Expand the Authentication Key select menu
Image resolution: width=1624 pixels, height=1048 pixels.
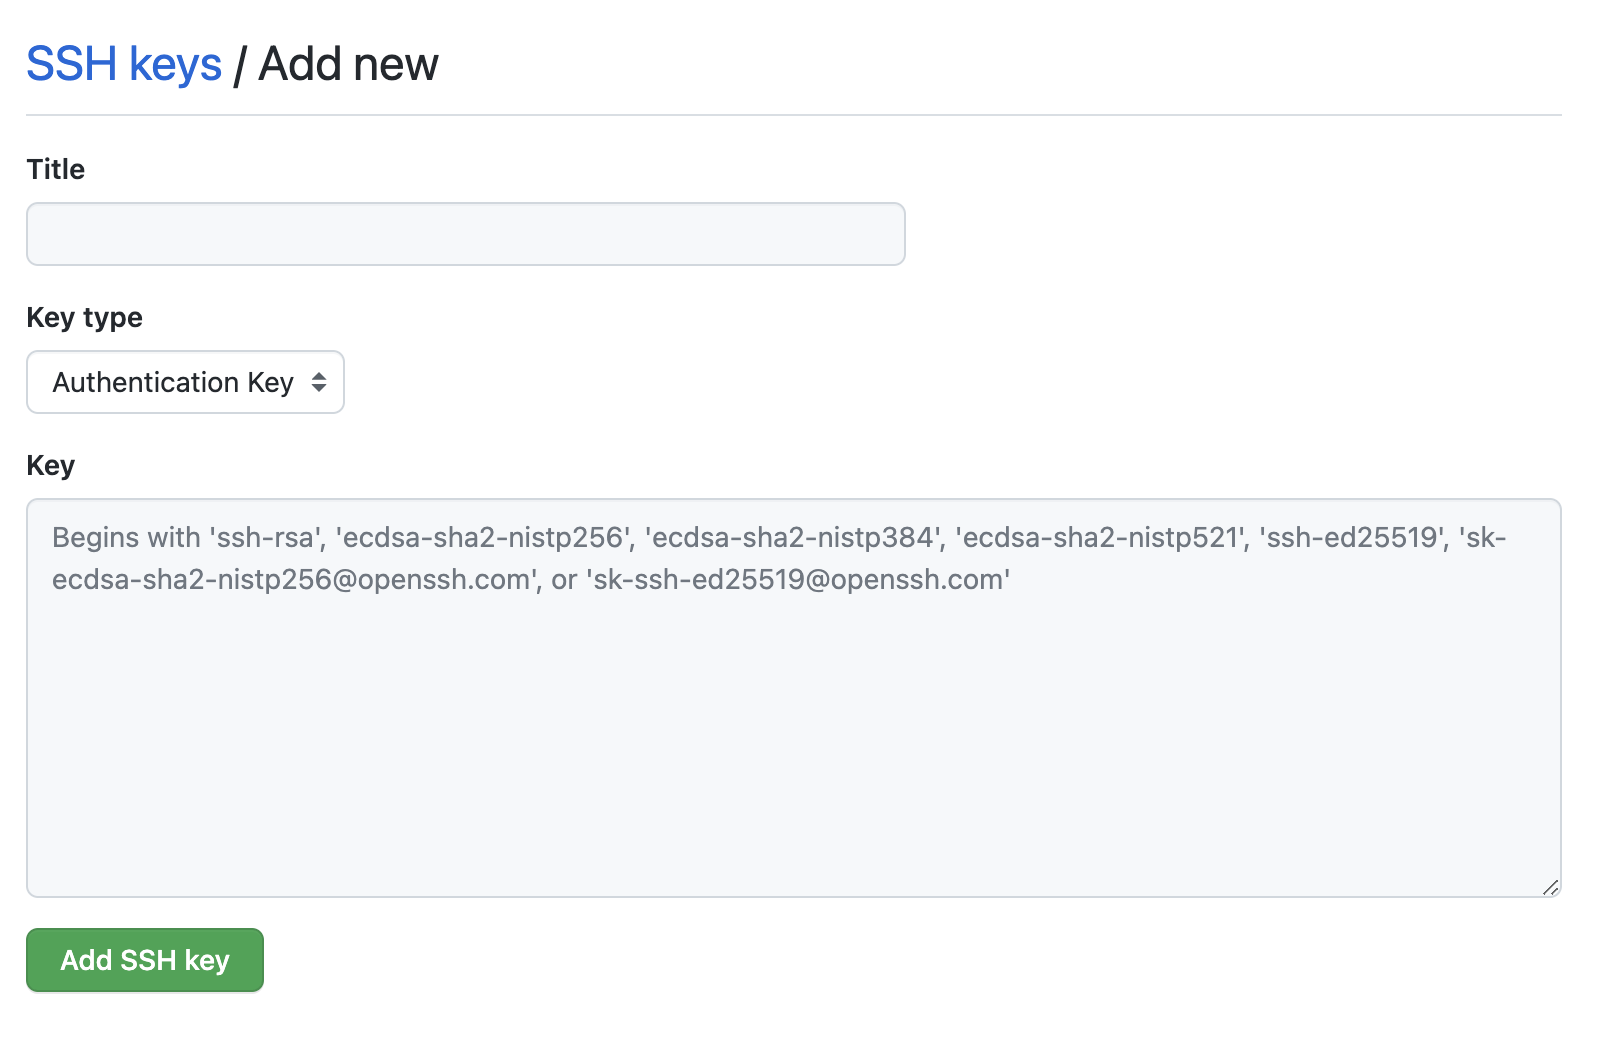point(185,382)
